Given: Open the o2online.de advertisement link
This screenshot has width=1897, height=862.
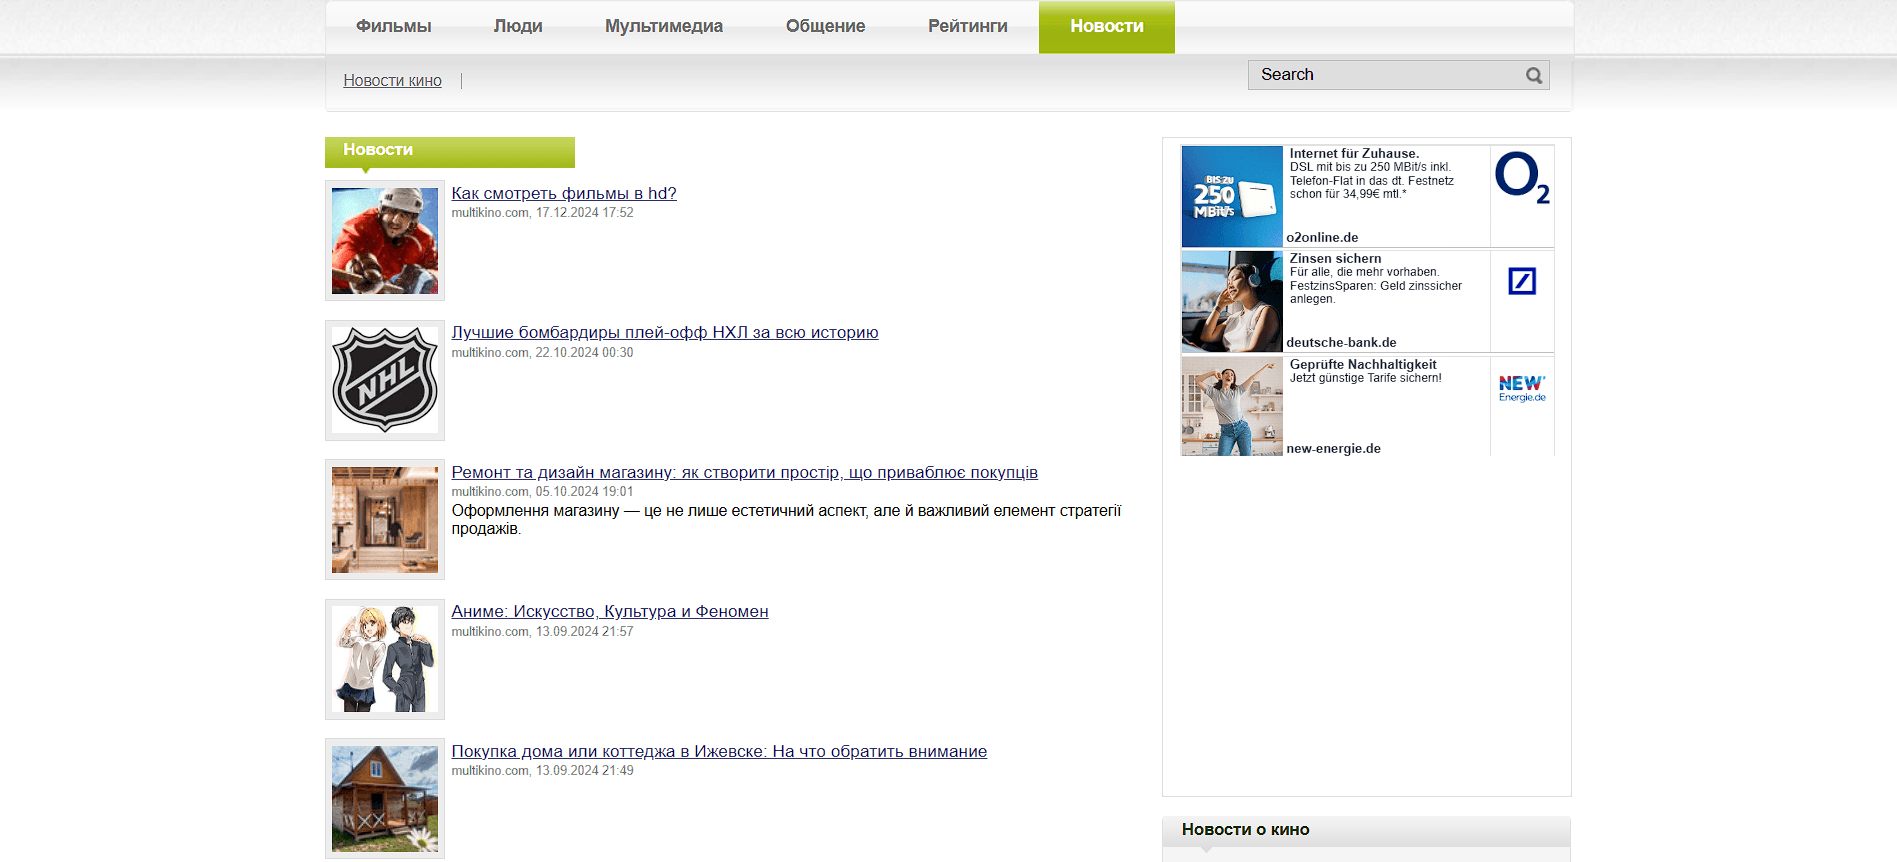Looking at the screenshot, I should pos(1322,237).
